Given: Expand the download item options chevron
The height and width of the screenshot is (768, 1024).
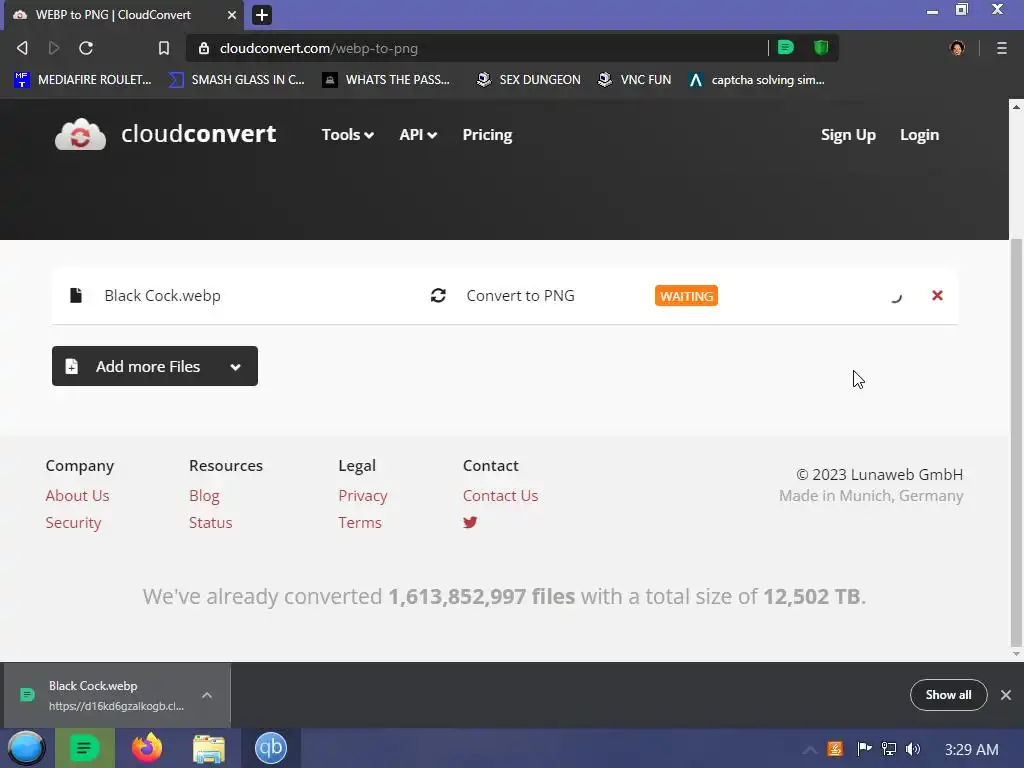Looking at the screenshot, I should point(207,695).
